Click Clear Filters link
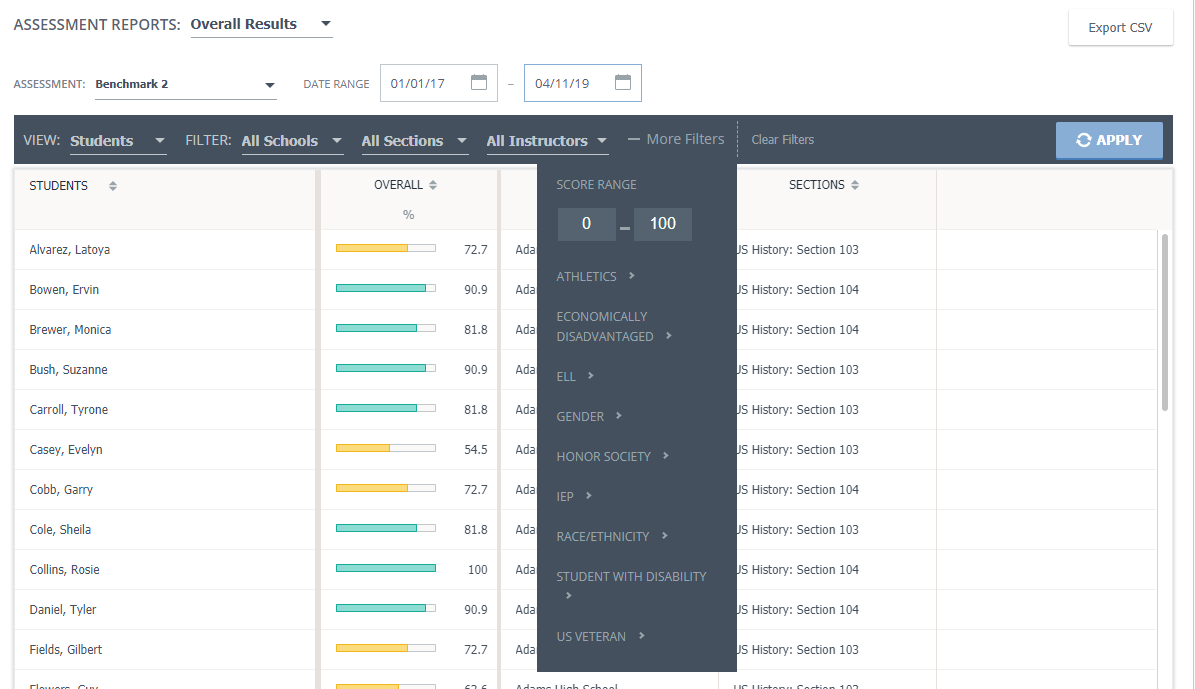Viewport: 1195px width, 689px height. click(782, 140)
